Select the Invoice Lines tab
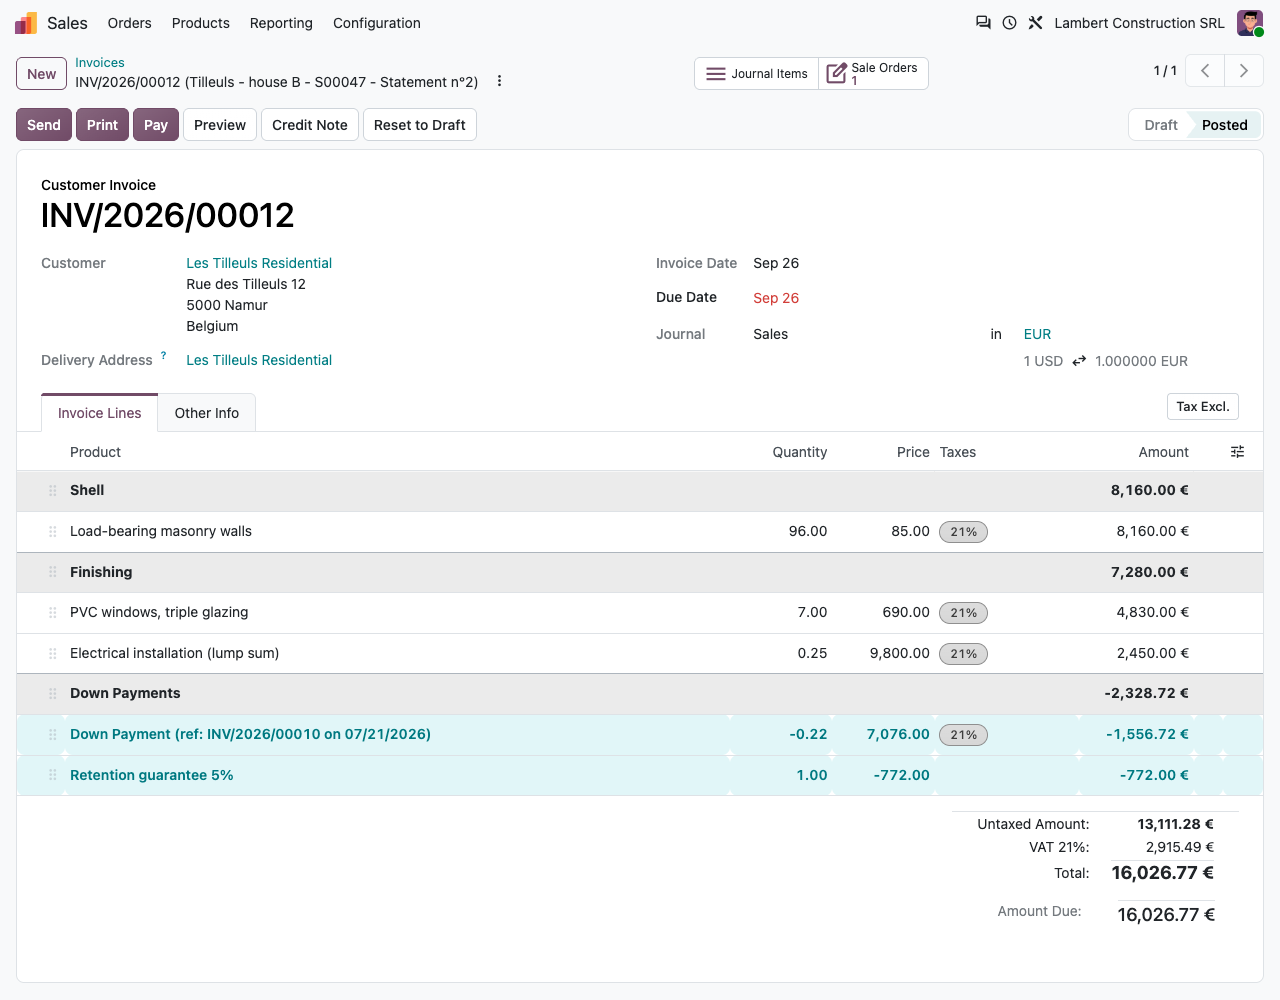 tap(99, 413)
